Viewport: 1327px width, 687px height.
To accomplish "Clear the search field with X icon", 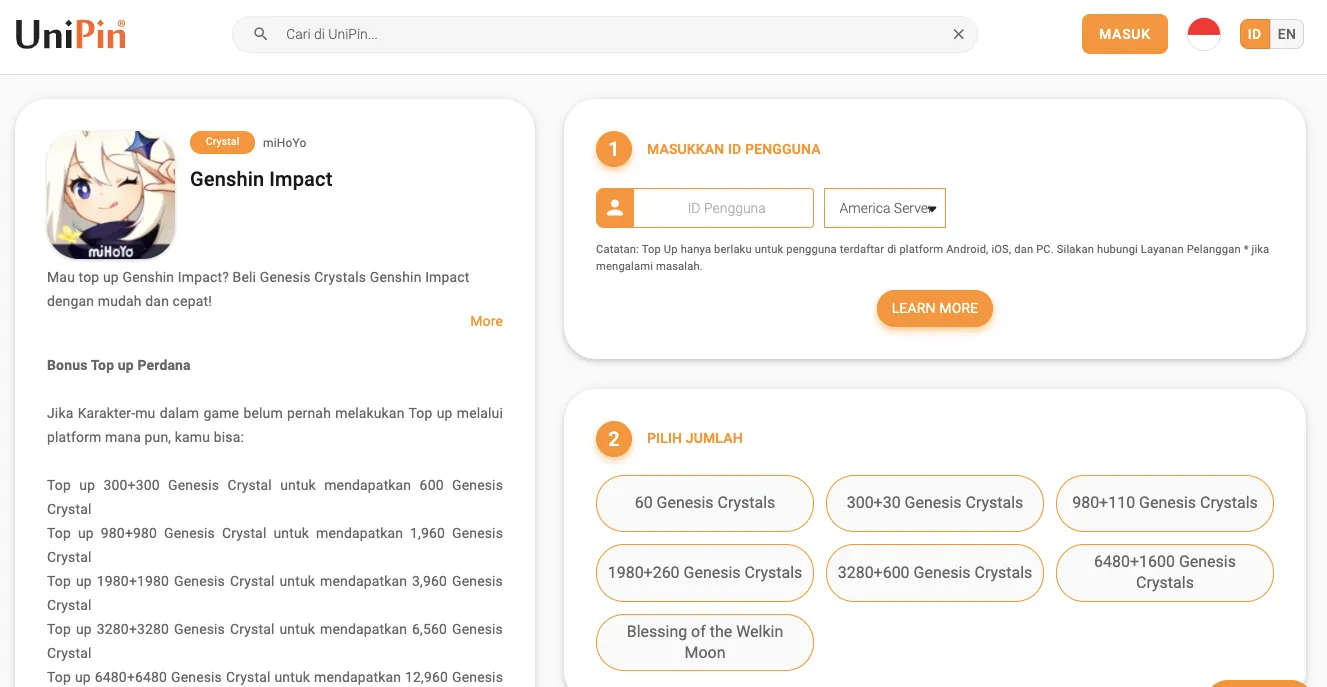I will tap(958, 34).
